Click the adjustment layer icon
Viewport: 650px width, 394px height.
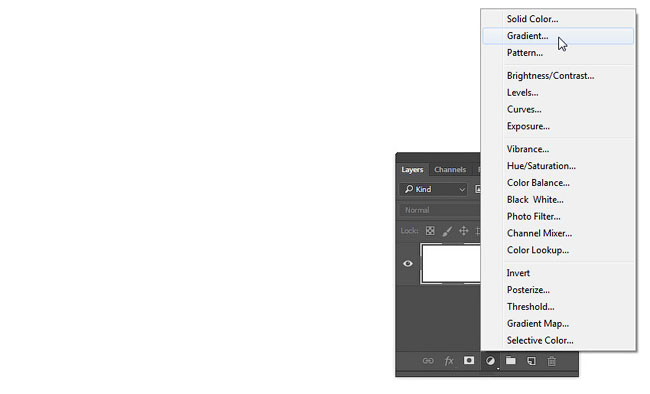coord(490,361)
